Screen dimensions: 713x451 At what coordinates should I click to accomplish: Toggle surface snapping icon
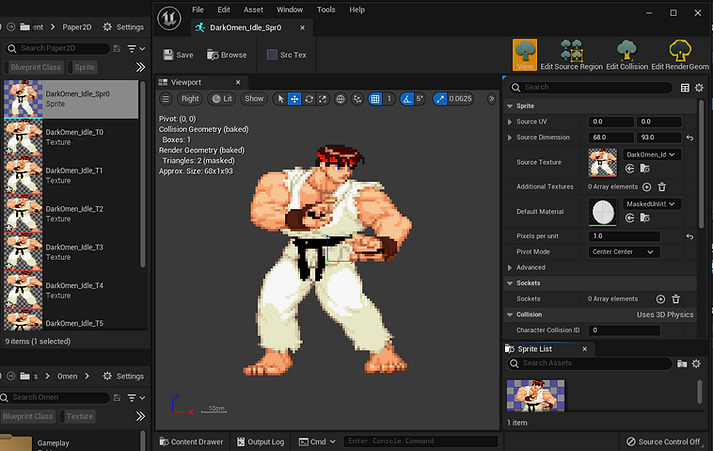coord(357,99)
